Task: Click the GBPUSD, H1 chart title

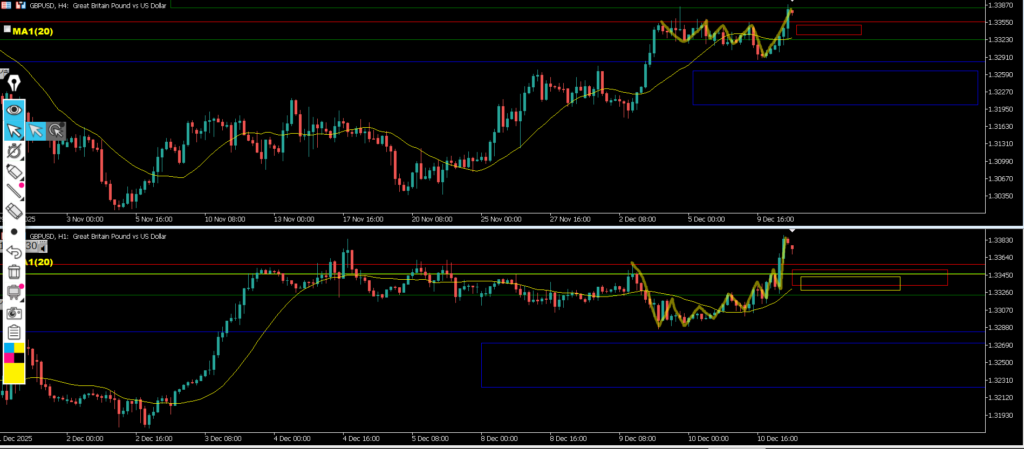Action: tap(83, 236)
